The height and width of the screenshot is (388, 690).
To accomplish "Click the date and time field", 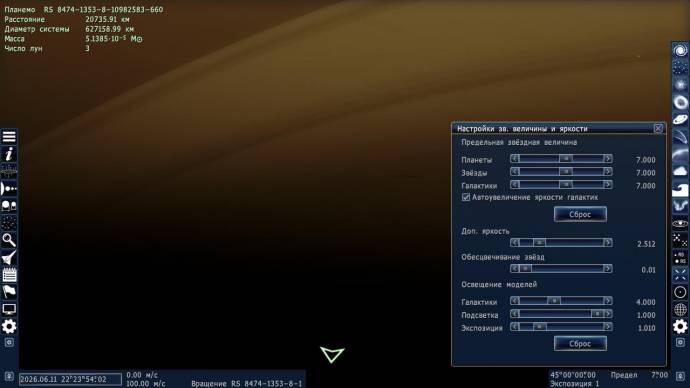I will point(70,379).
